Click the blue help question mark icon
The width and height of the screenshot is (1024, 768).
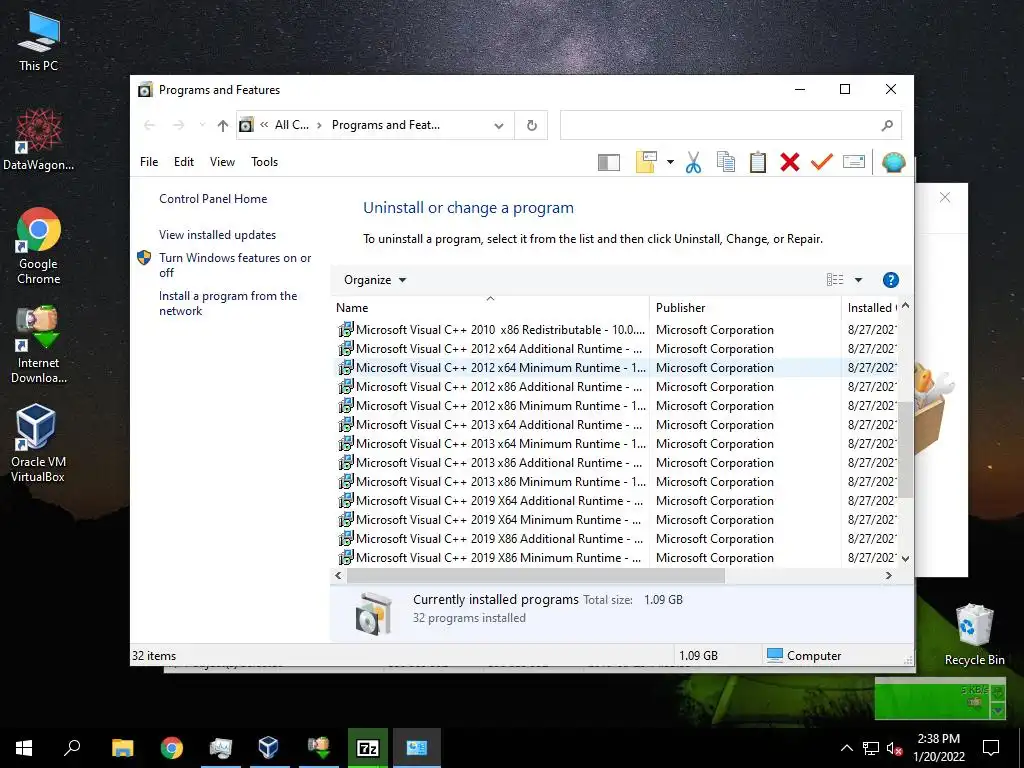(x=890, y=280)
